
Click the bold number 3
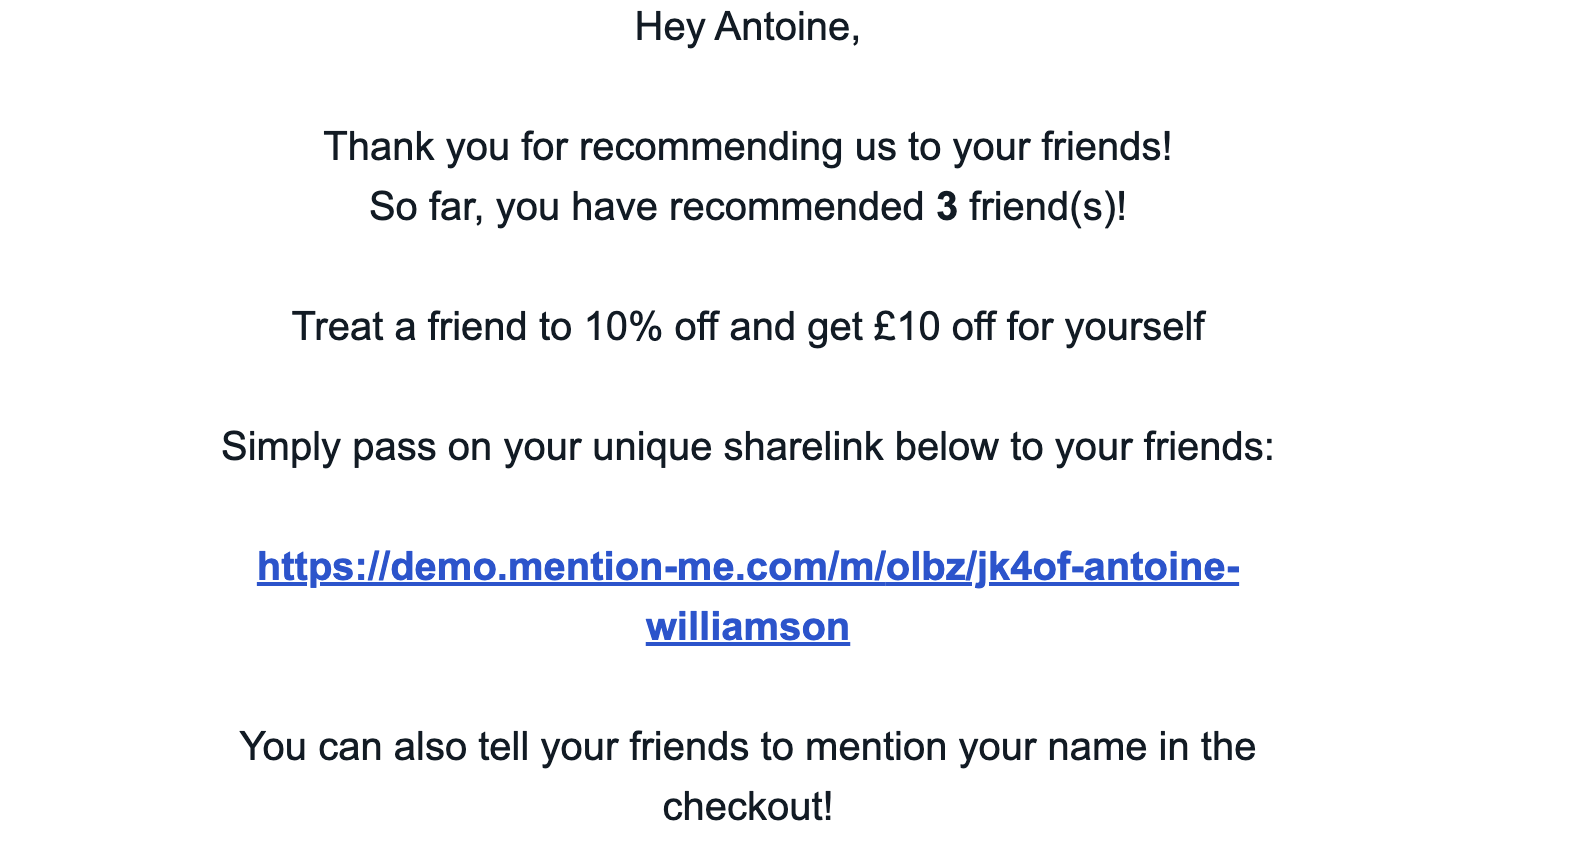(x=947, y=207)
